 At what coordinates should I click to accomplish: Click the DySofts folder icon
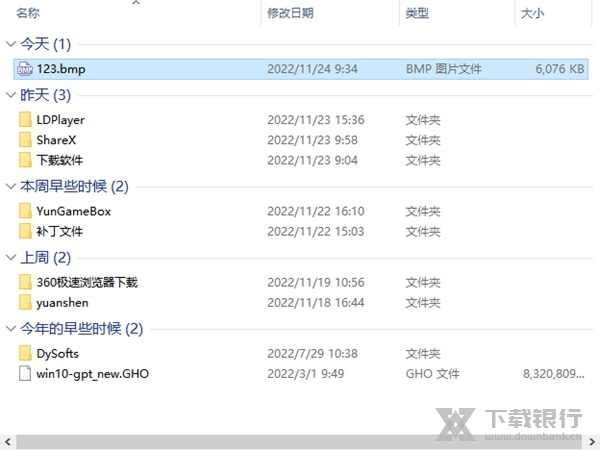point(25,354)
